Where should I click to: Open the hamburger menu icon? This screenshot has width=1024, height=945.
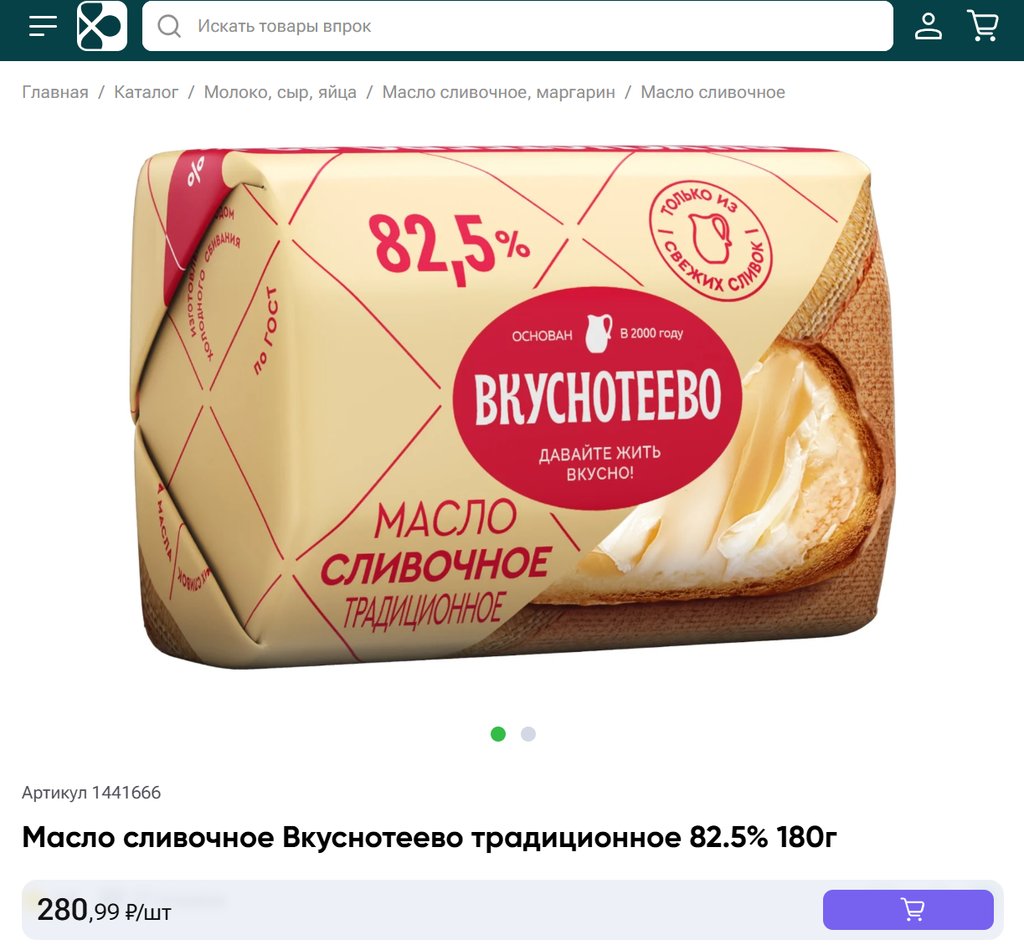43,26
